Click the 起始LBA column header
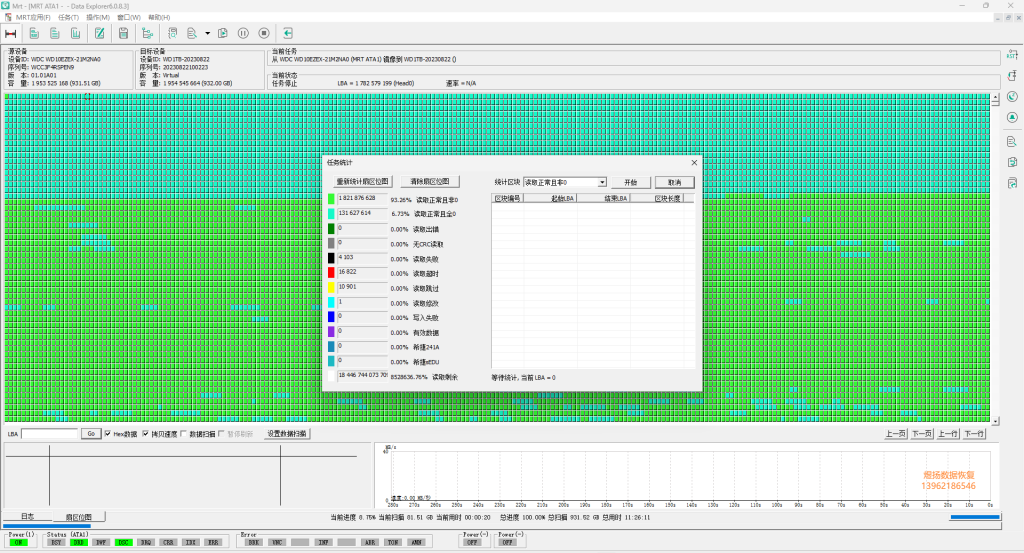Screen dimensions: 1024x553 (x=550, y=198)
